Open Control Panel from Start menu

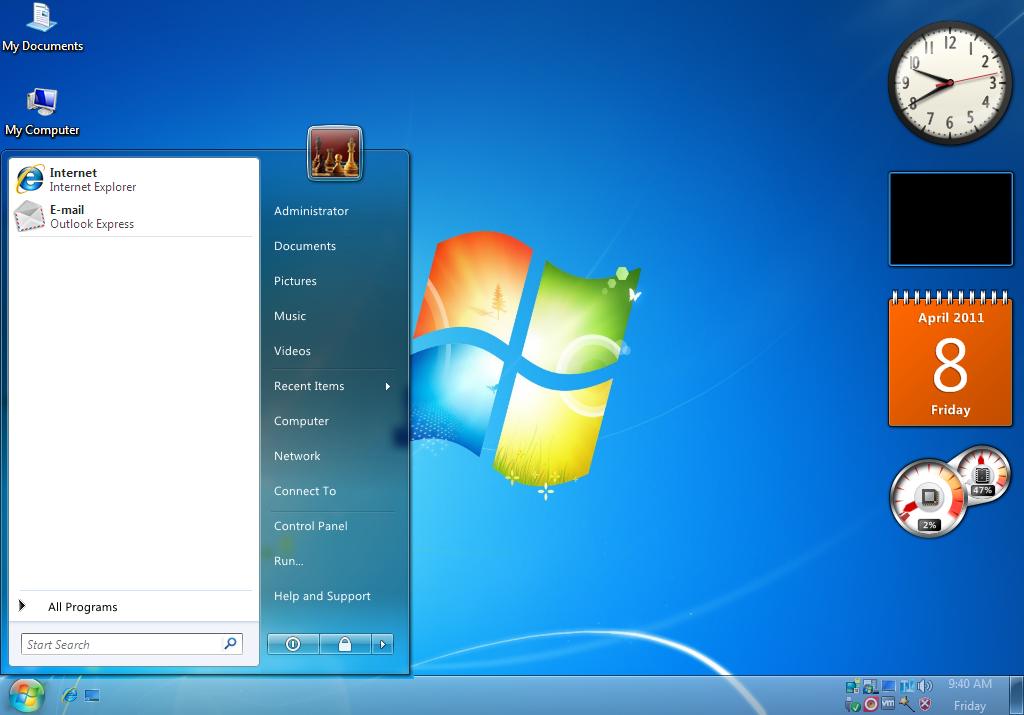pos(311,526)
